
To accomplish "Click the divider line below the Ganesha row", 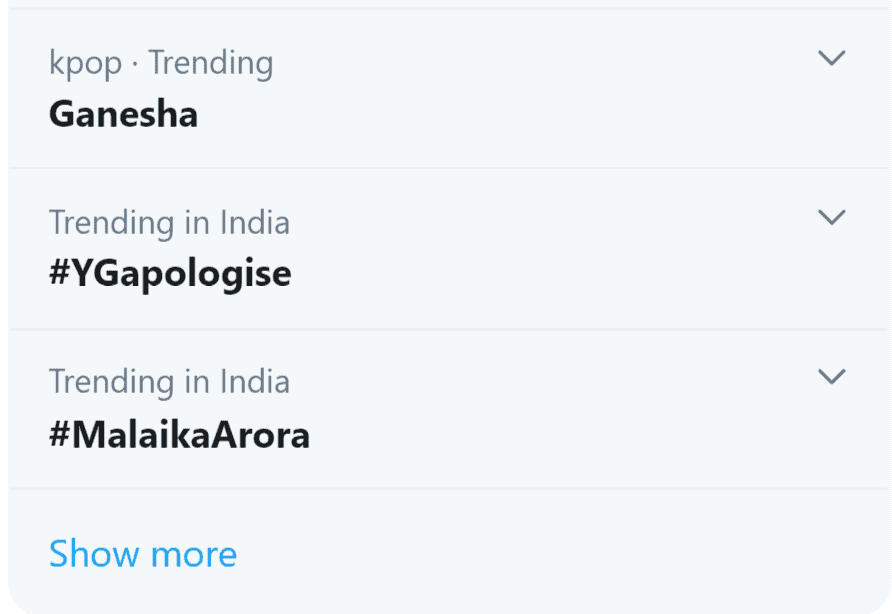I will coord(450,168).
